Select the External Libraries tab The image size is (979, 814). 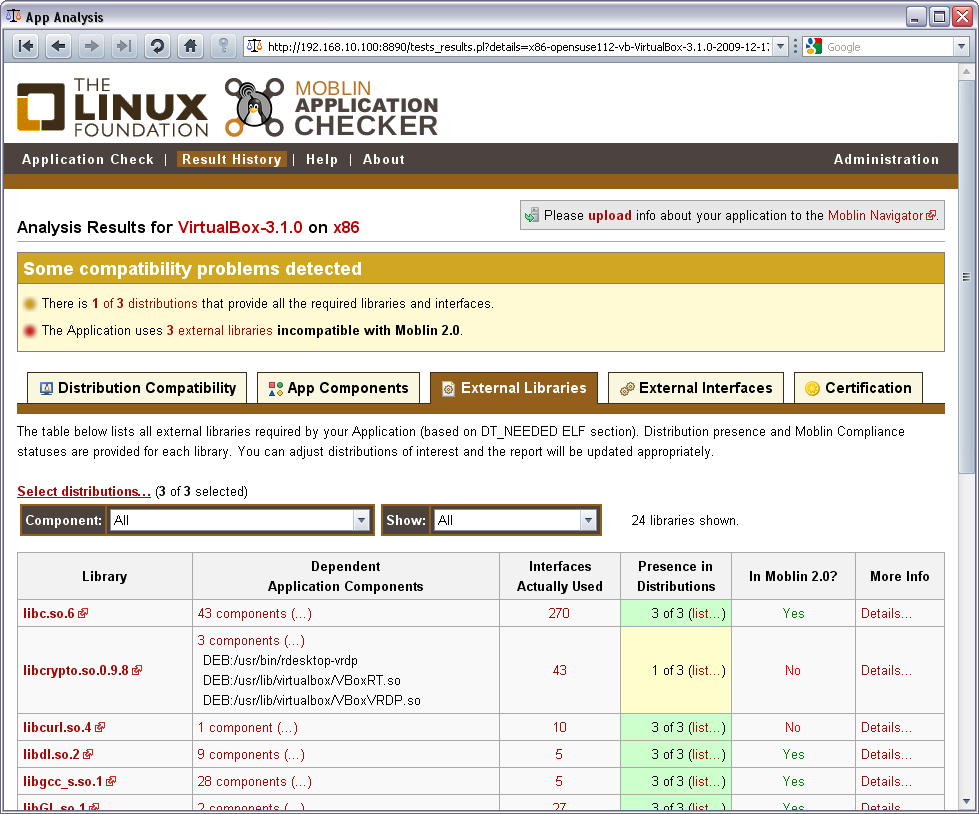514,388
